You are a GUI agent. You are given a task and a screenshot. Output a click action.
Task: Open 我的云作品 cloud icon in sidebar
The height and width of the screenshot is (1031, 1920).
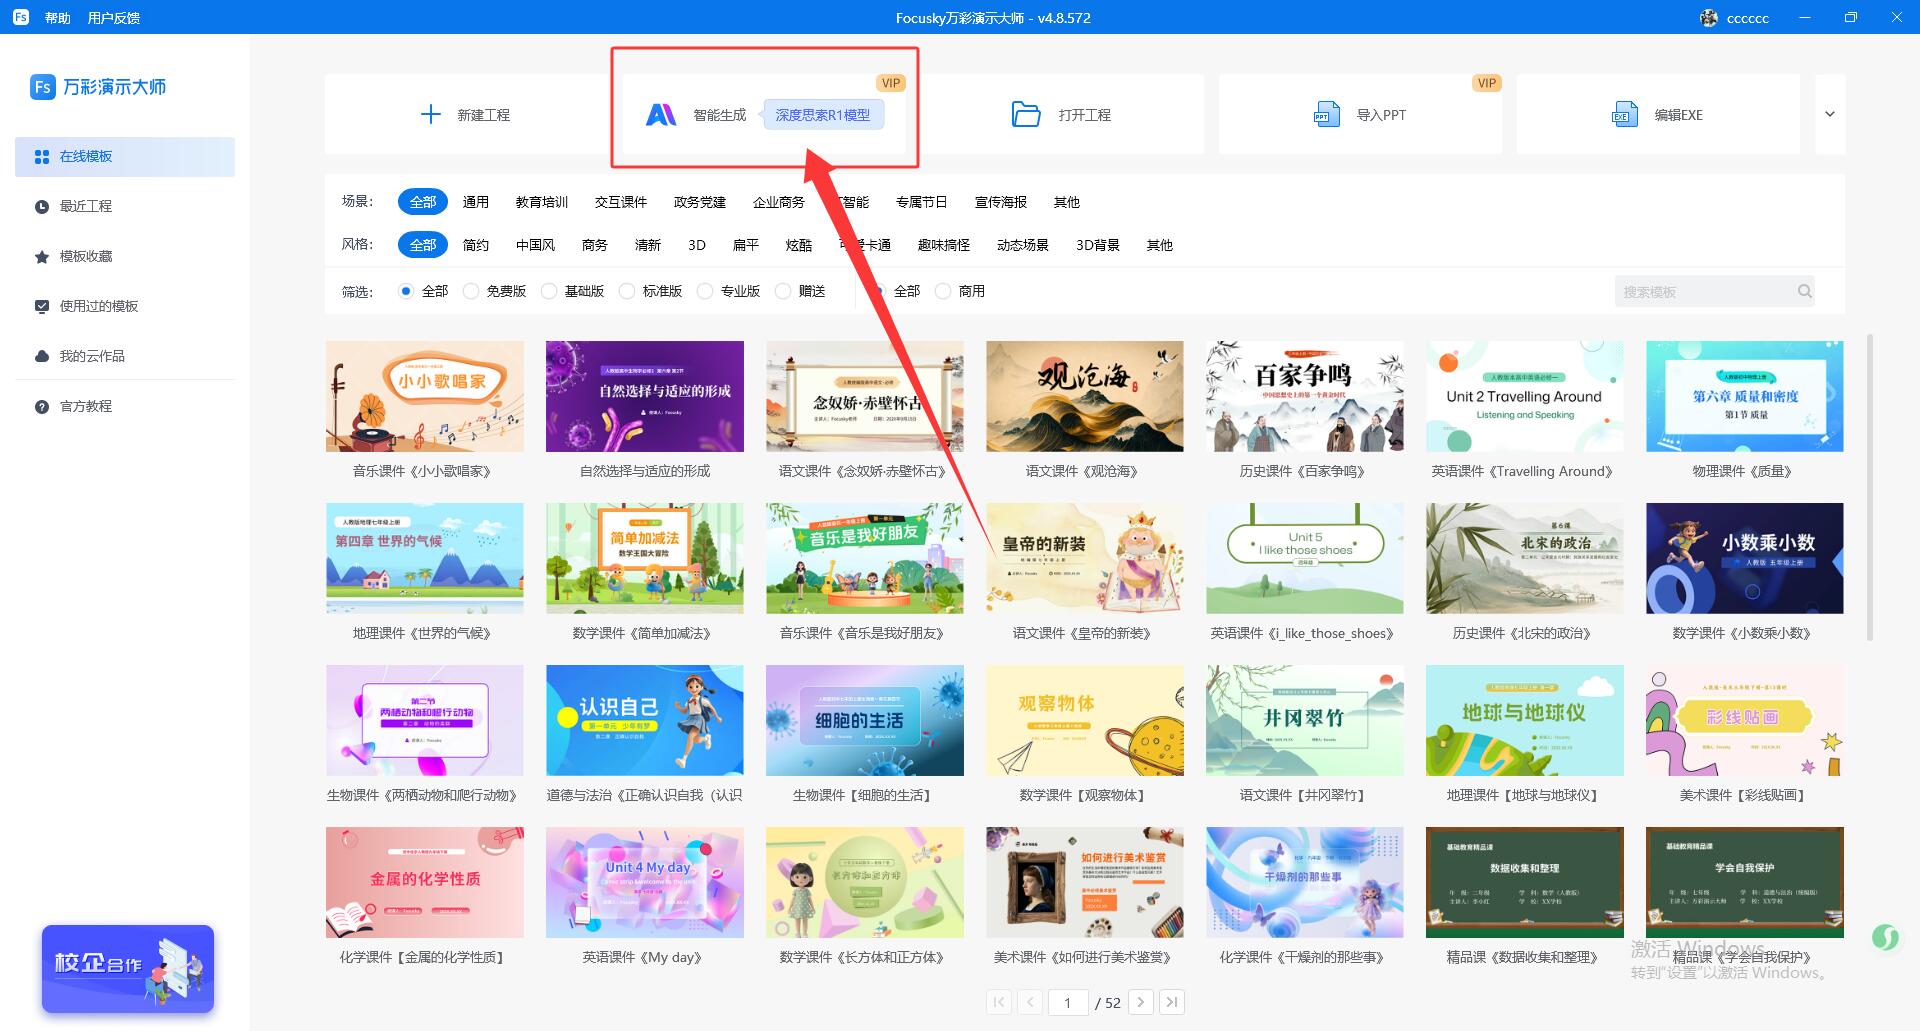tap(42, 357)
